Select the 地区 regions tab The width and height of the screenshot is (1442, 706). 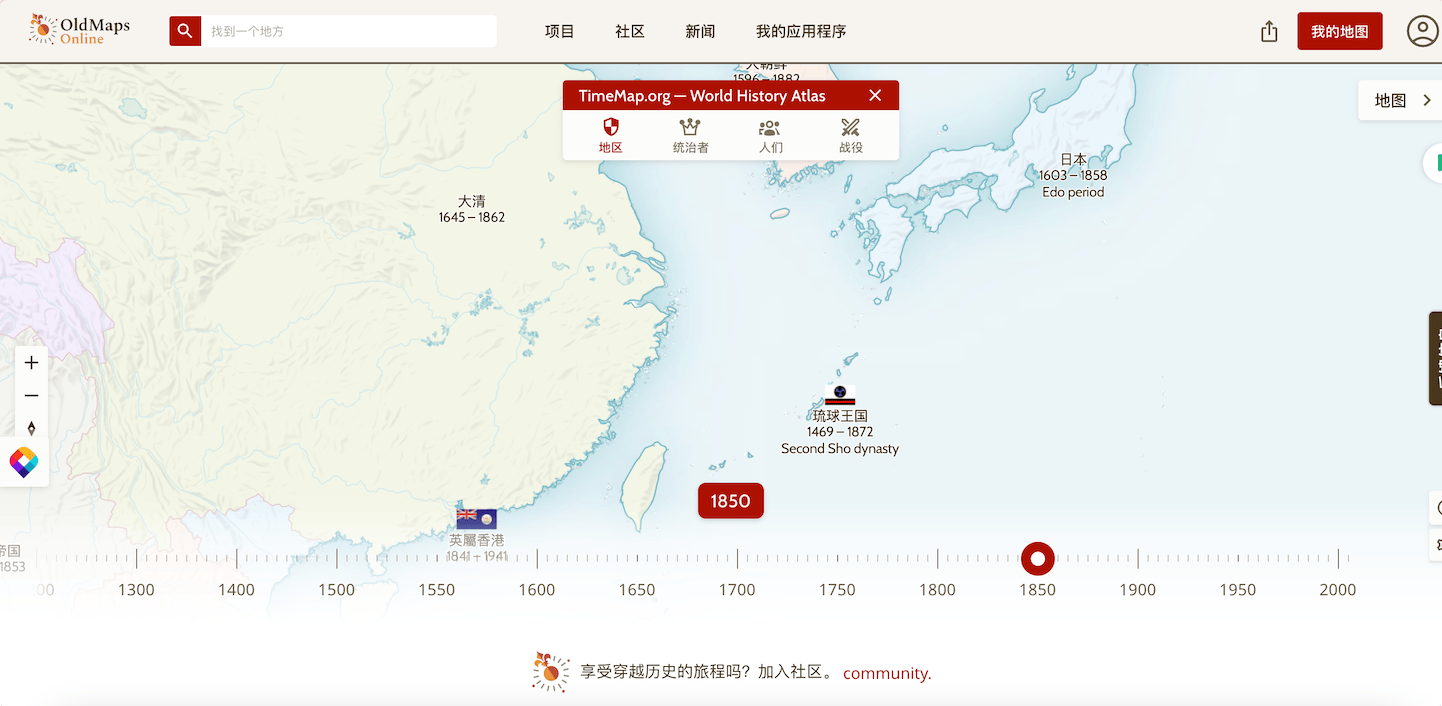610,135
